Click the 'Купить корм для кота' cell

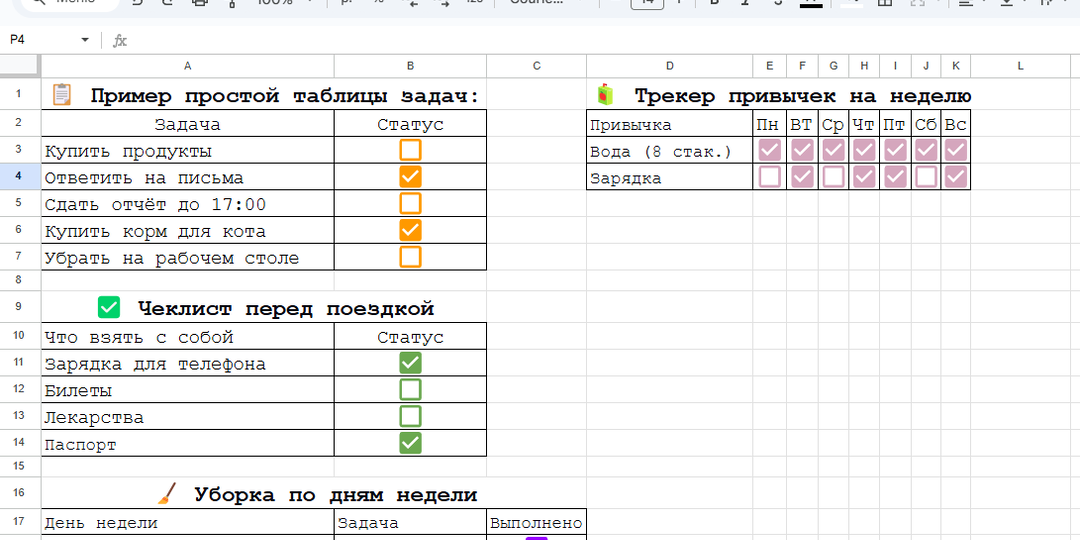tap(187, 231)
